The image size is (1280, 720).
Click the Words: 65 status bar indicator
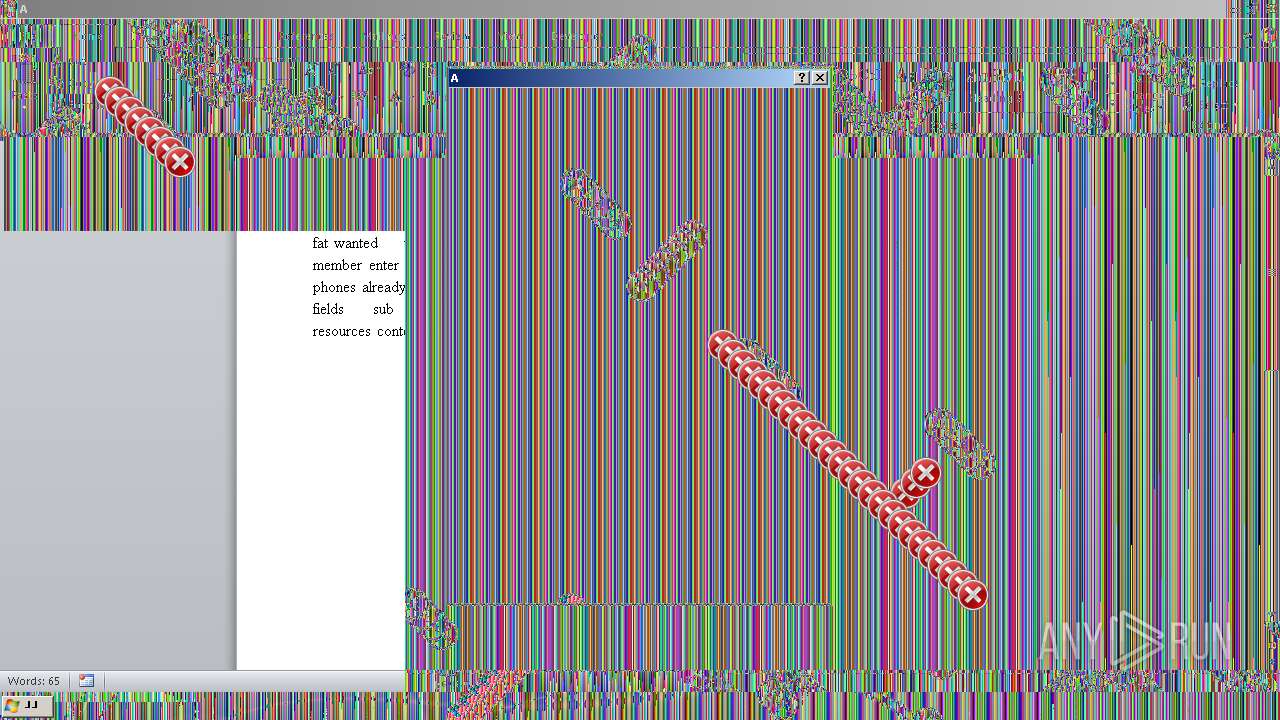[34, 681]
